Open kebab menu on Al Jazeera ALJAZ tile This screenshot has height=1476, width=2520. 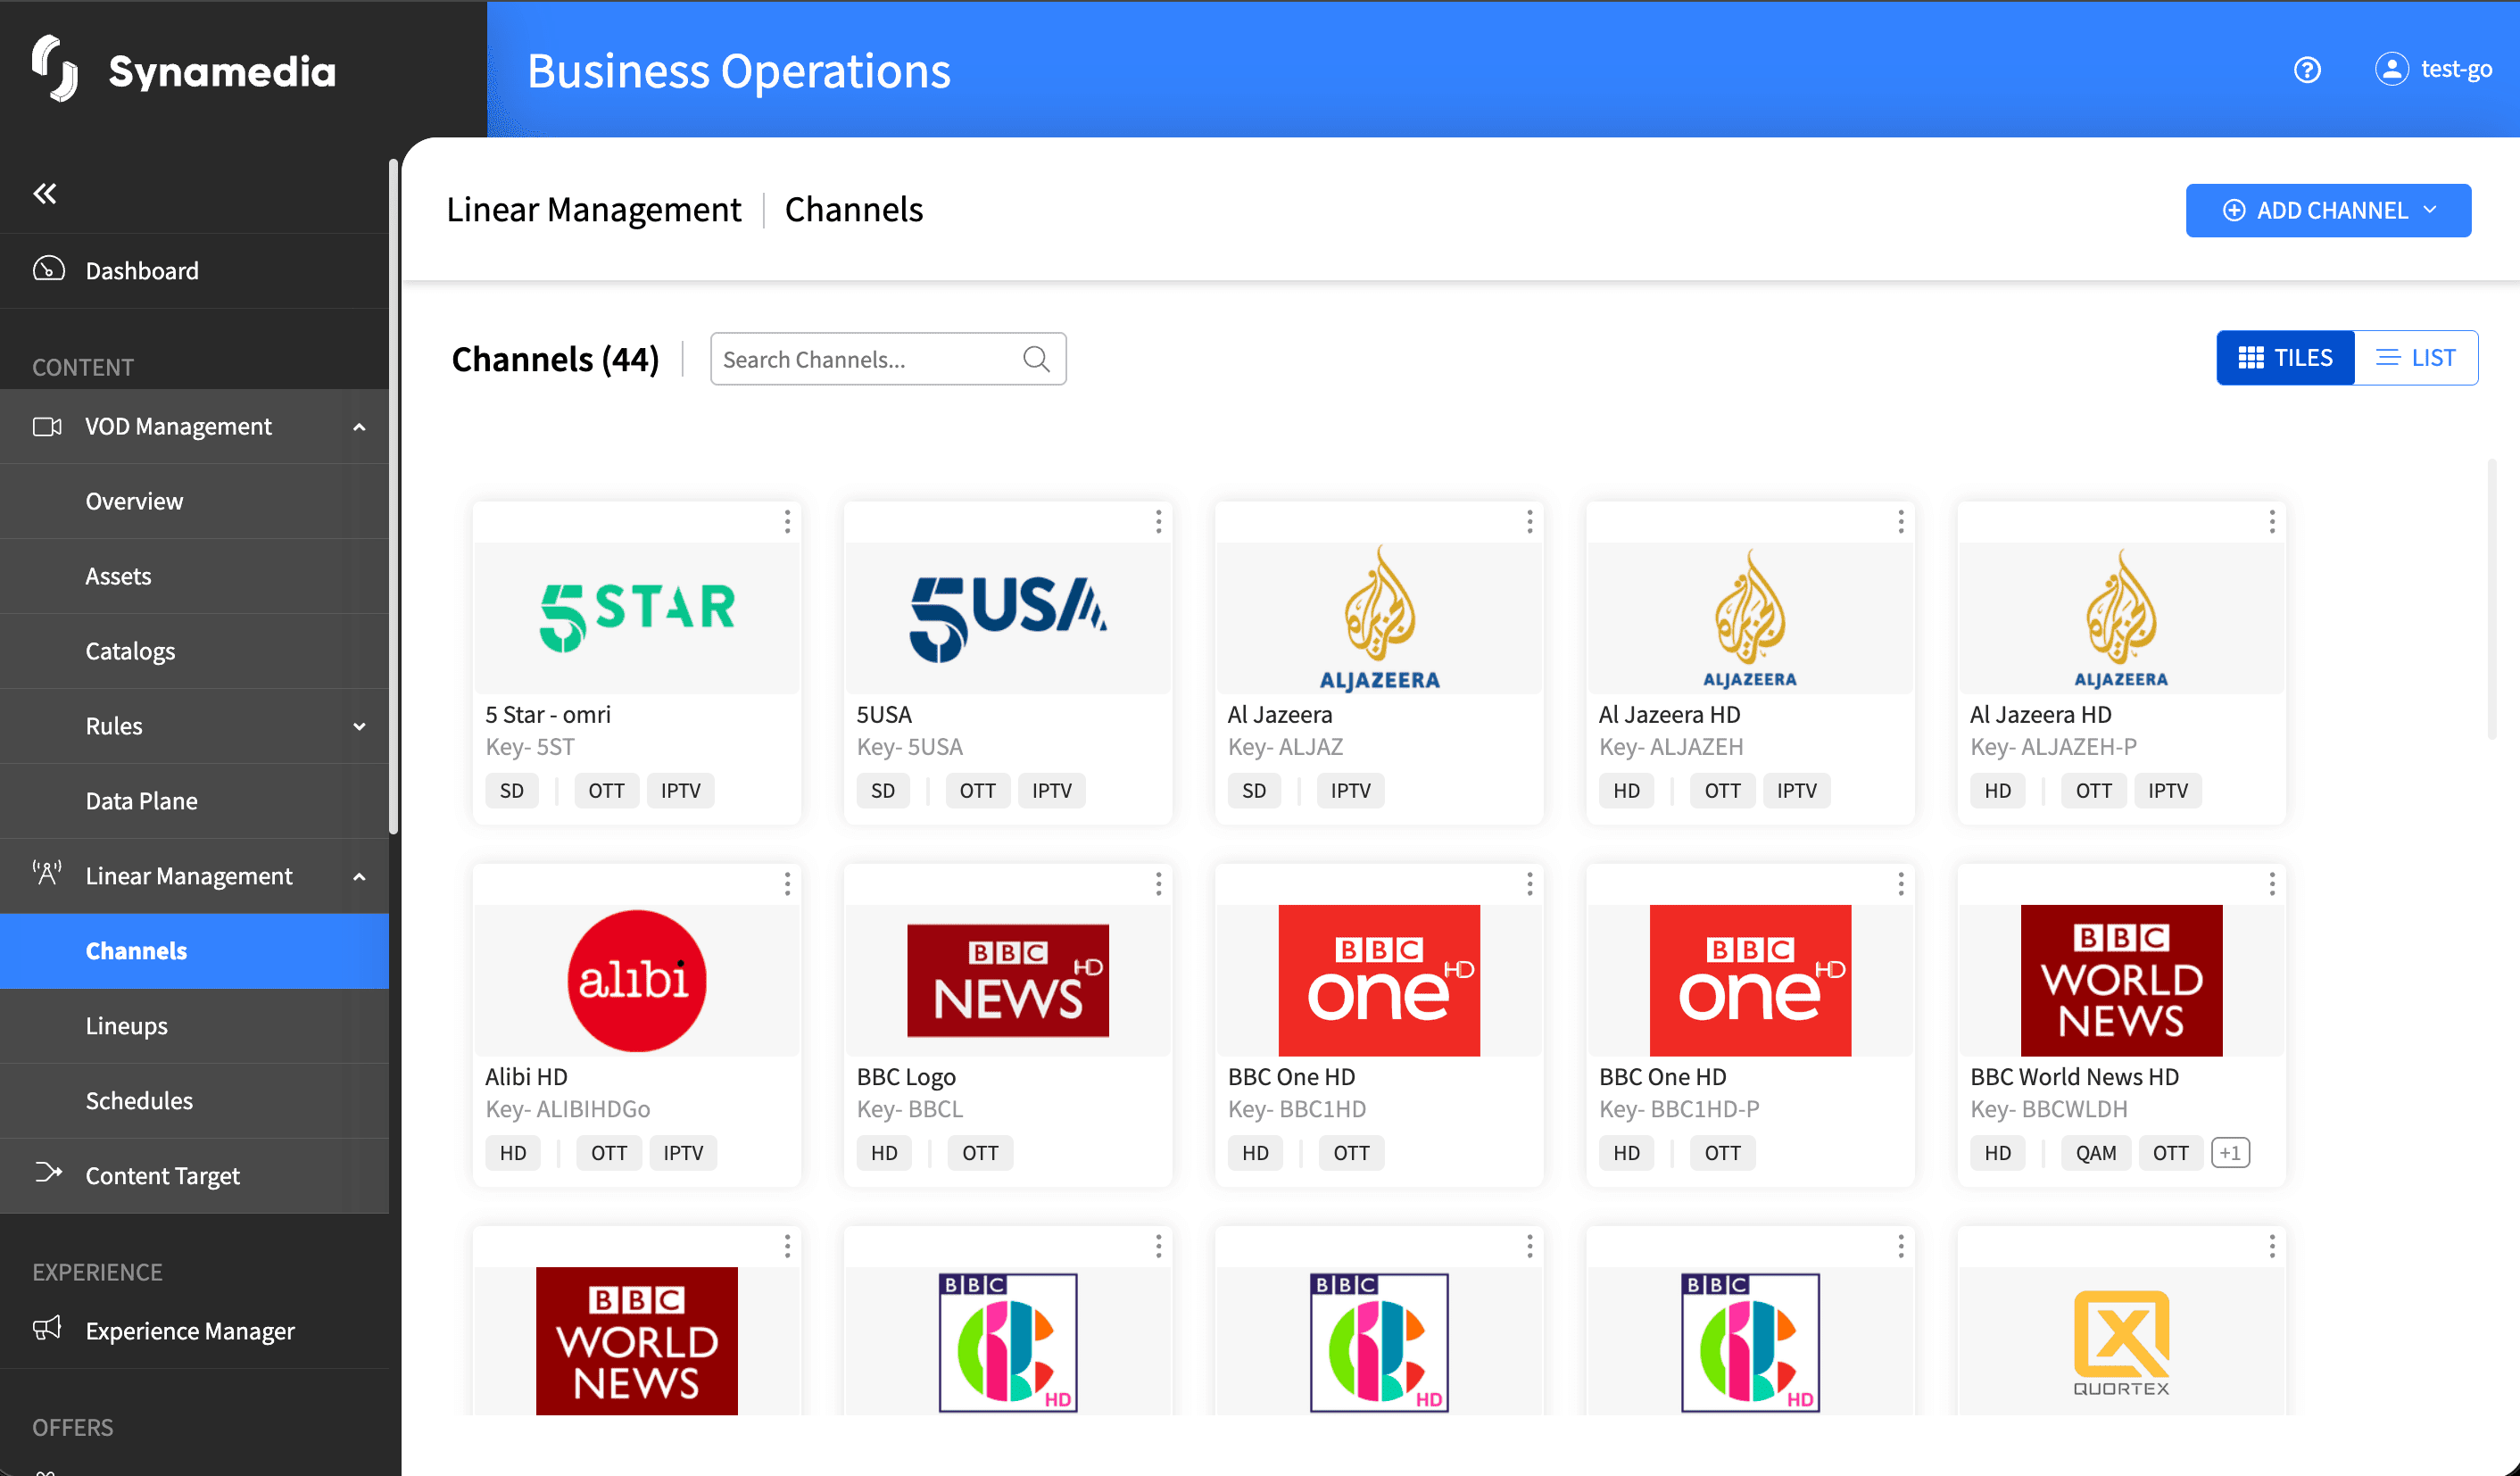(x=1529, y=522)
